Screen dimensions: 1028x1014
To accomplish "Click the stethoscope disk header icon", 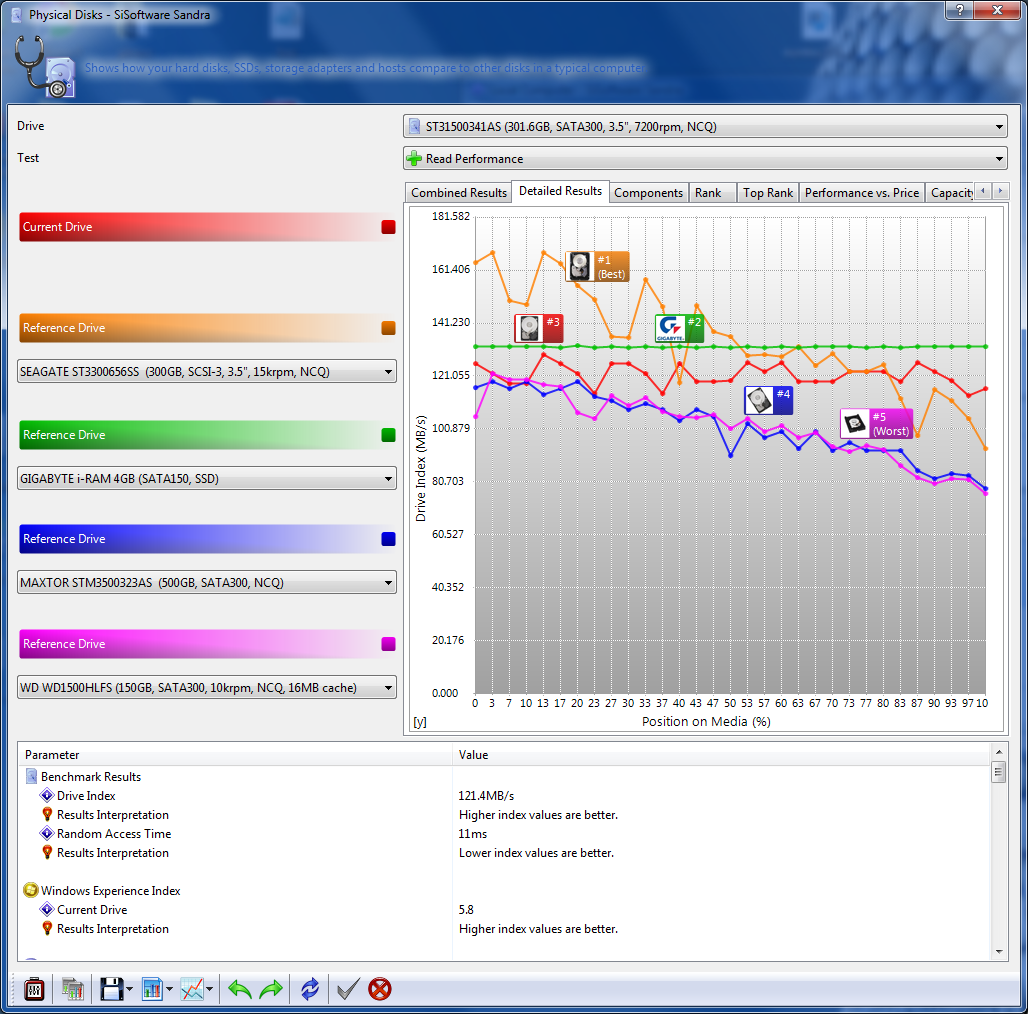I will coord(44,66).
